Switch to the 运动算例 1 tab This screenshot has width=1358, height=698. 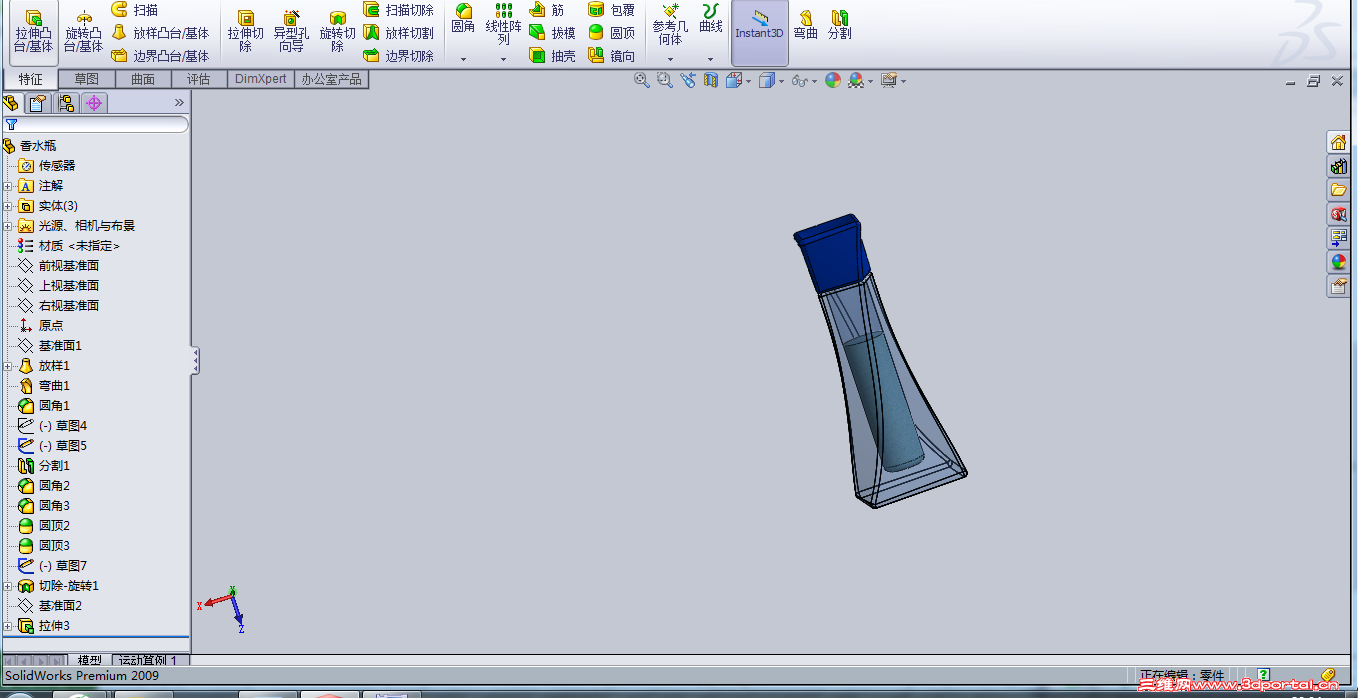tap(147, 660)
